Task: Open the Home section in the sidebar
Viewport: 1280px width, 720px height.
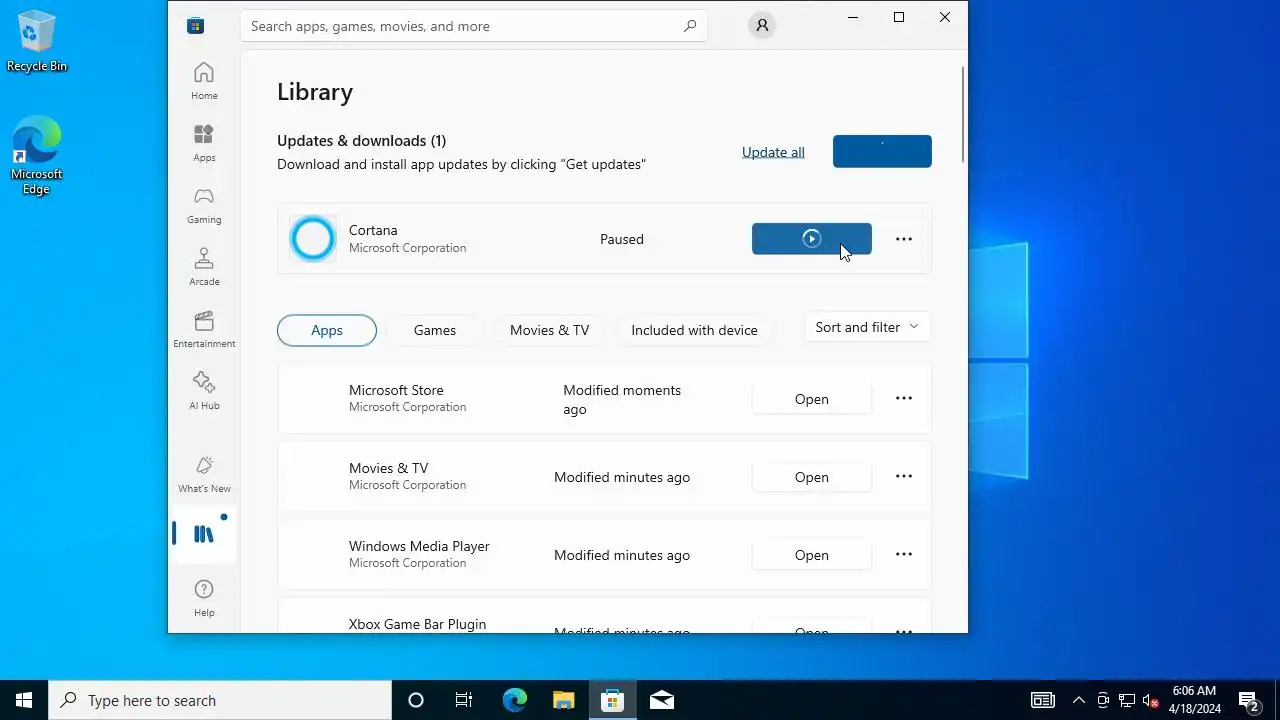Action: click(204, 81)
